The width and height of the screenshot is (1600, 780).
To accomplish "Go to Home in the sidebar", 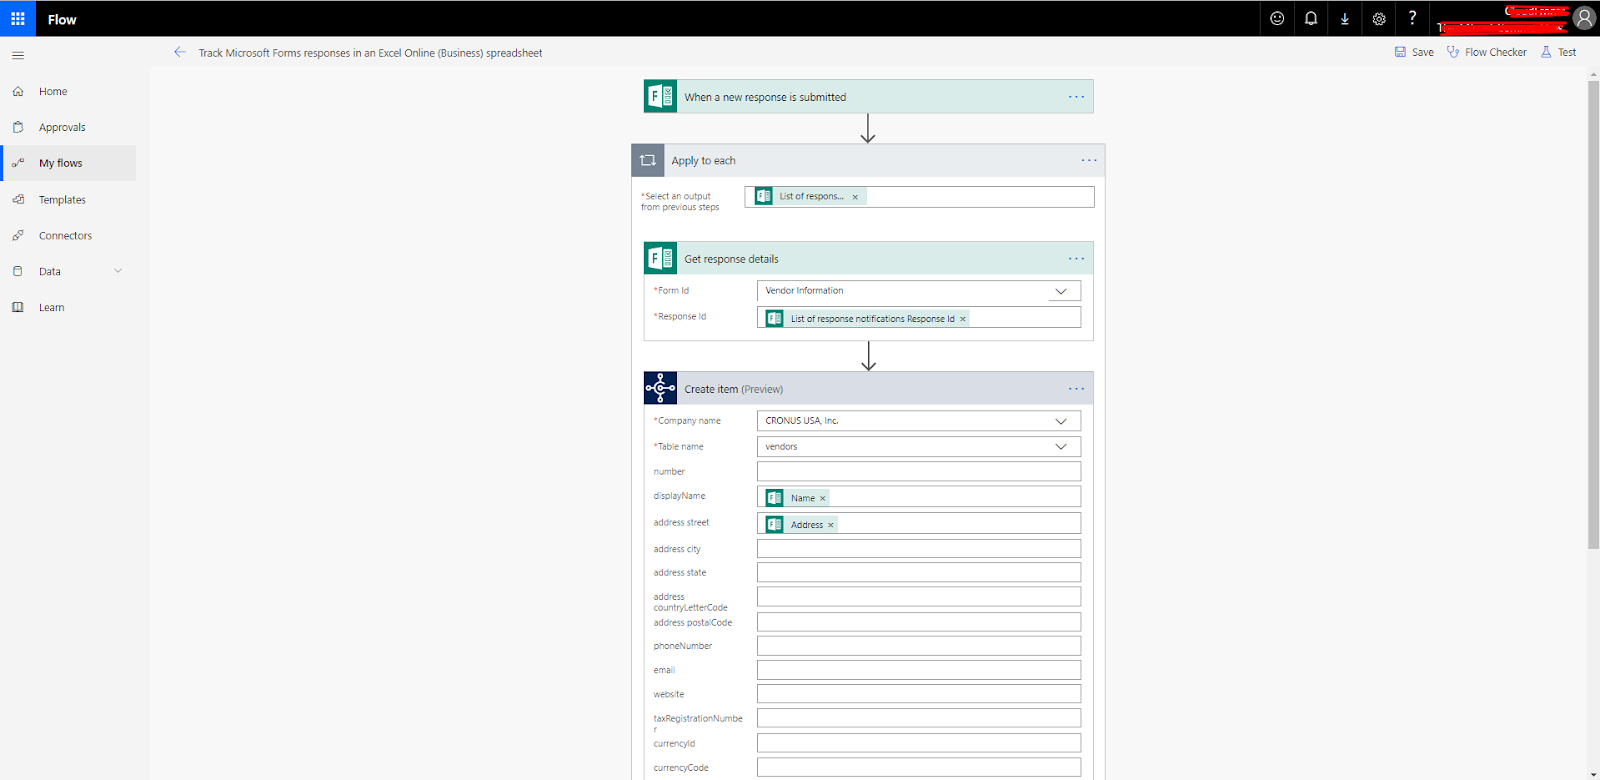I will (x=68, y=91).
